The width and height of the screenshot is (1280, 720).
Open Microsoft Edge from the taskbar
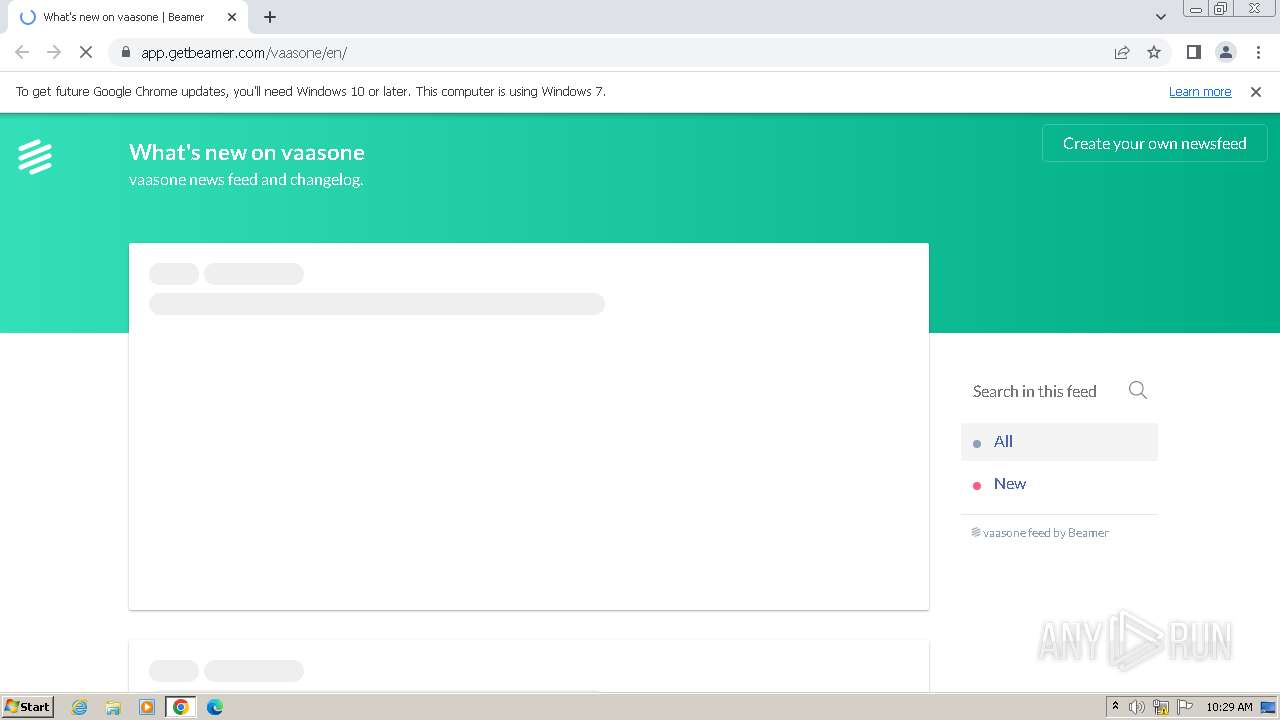coord(214,707)
